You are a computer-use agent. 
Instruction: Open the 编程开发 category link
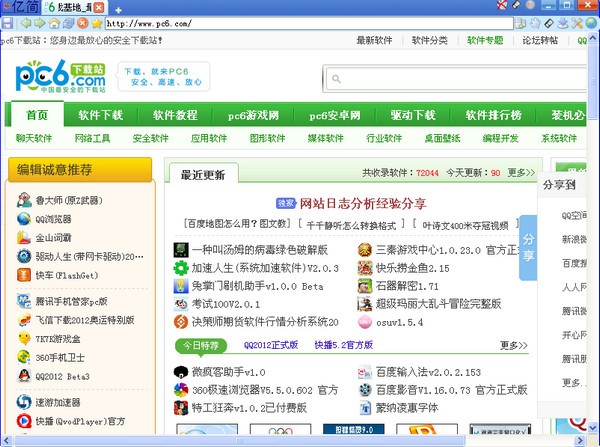[x=501, y=138]
